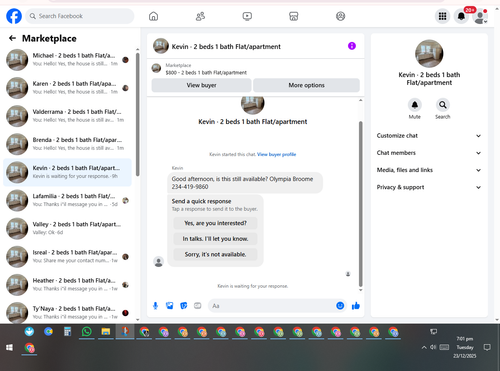Open Brenda's conversation
The height and width of the screenshot is (371, 500).
67,144
